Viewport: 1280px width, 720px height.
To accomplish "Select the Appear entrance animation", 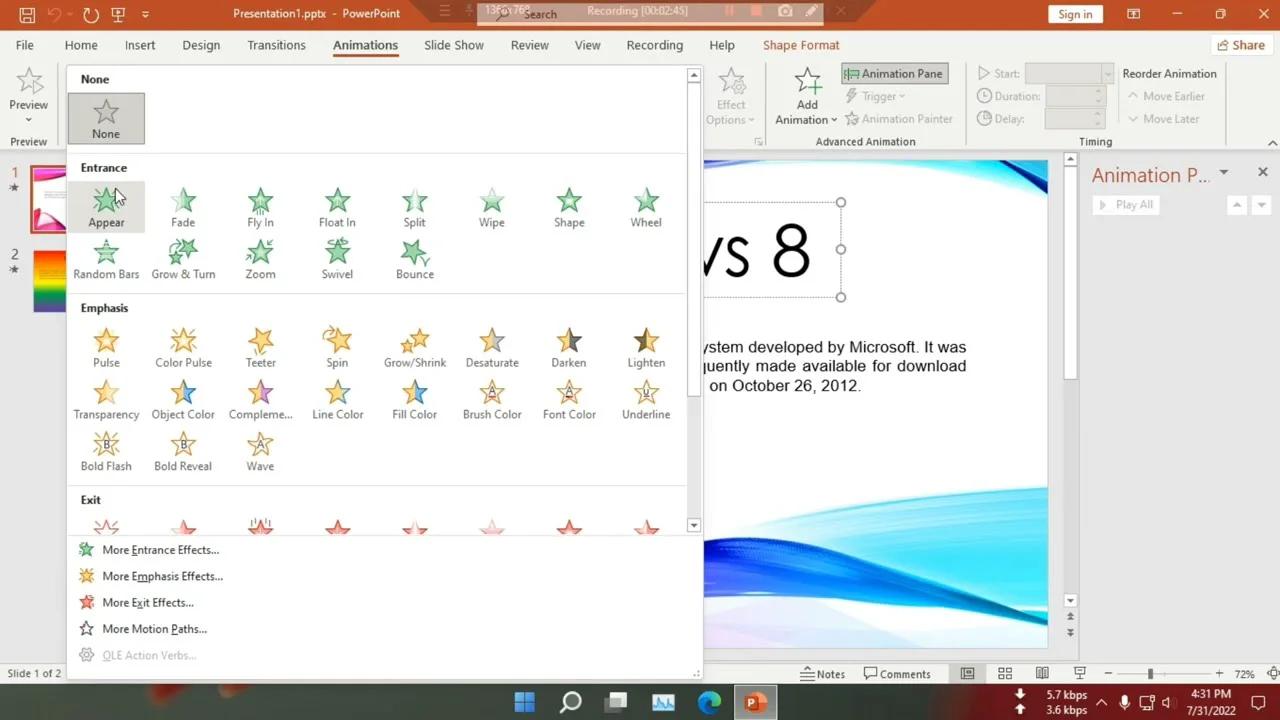I will (106, 207).
